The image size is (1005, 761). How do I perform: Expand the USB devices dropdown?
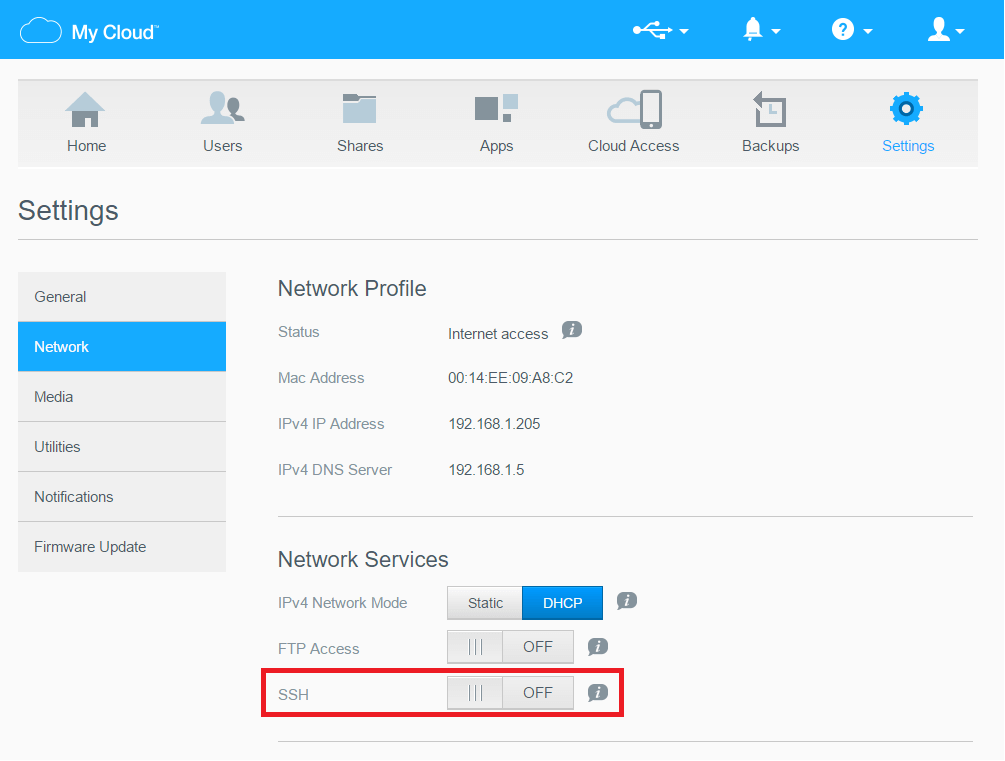[661, 31]
